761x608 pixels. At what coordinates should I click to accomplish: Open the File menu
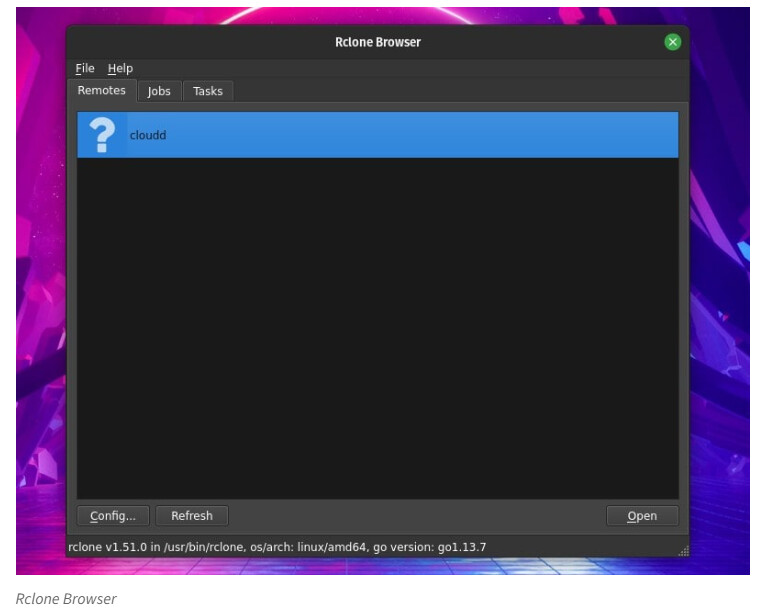point(85,68)
